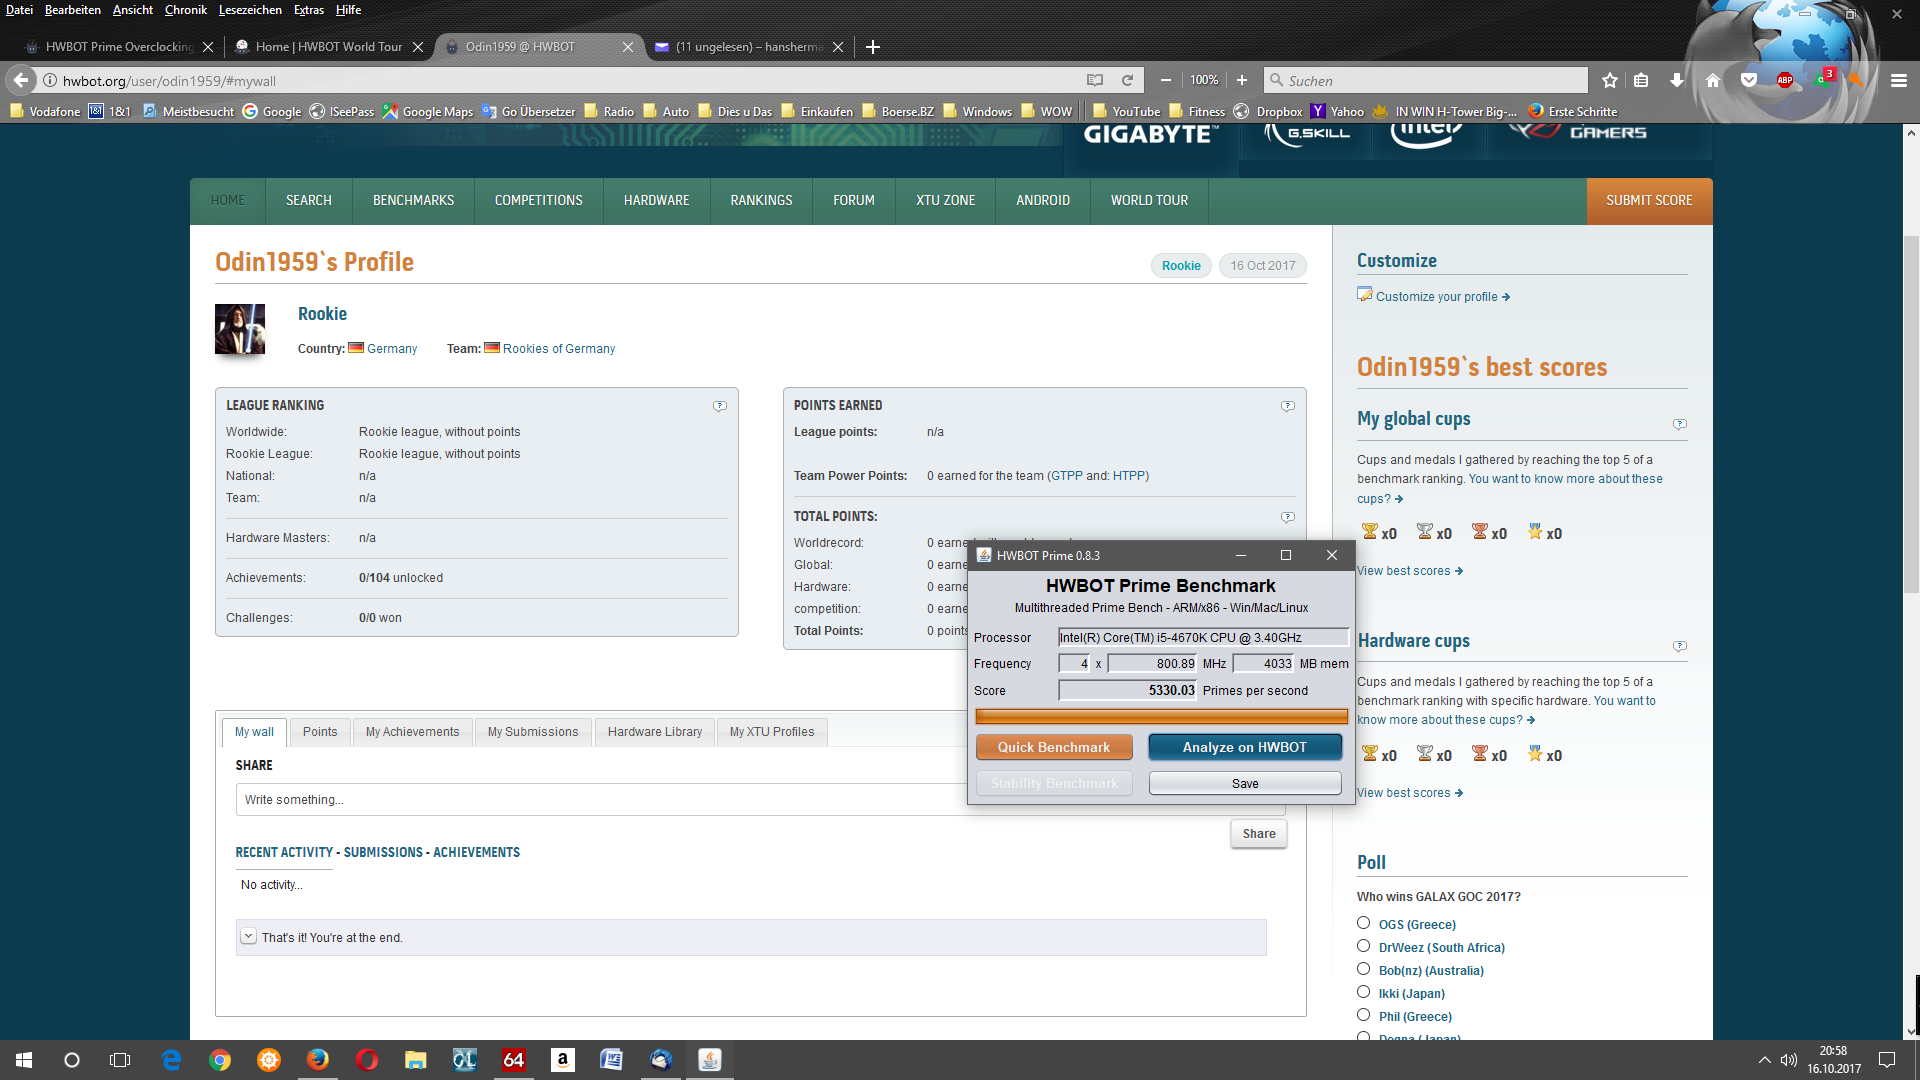Select poll option OGS (Greece)
Viewport: 1920px width, 1080px height.
1363,923
